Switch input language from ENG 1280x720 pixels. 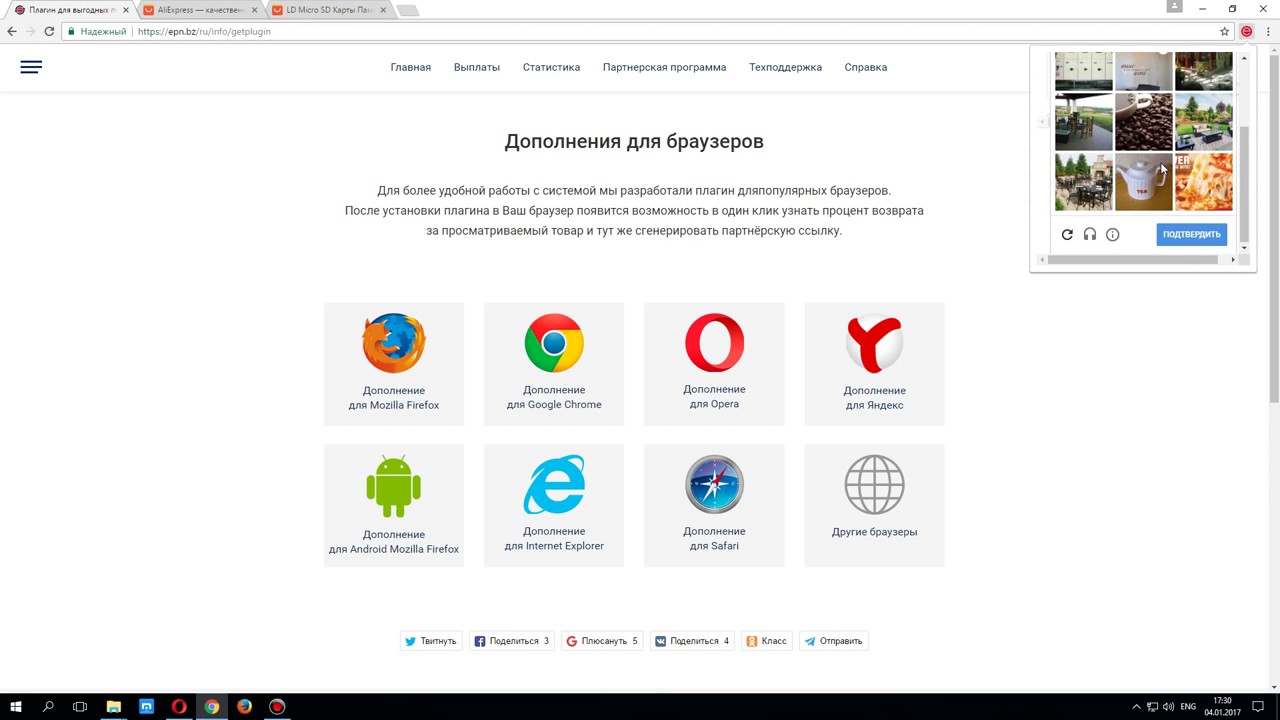1188,707
